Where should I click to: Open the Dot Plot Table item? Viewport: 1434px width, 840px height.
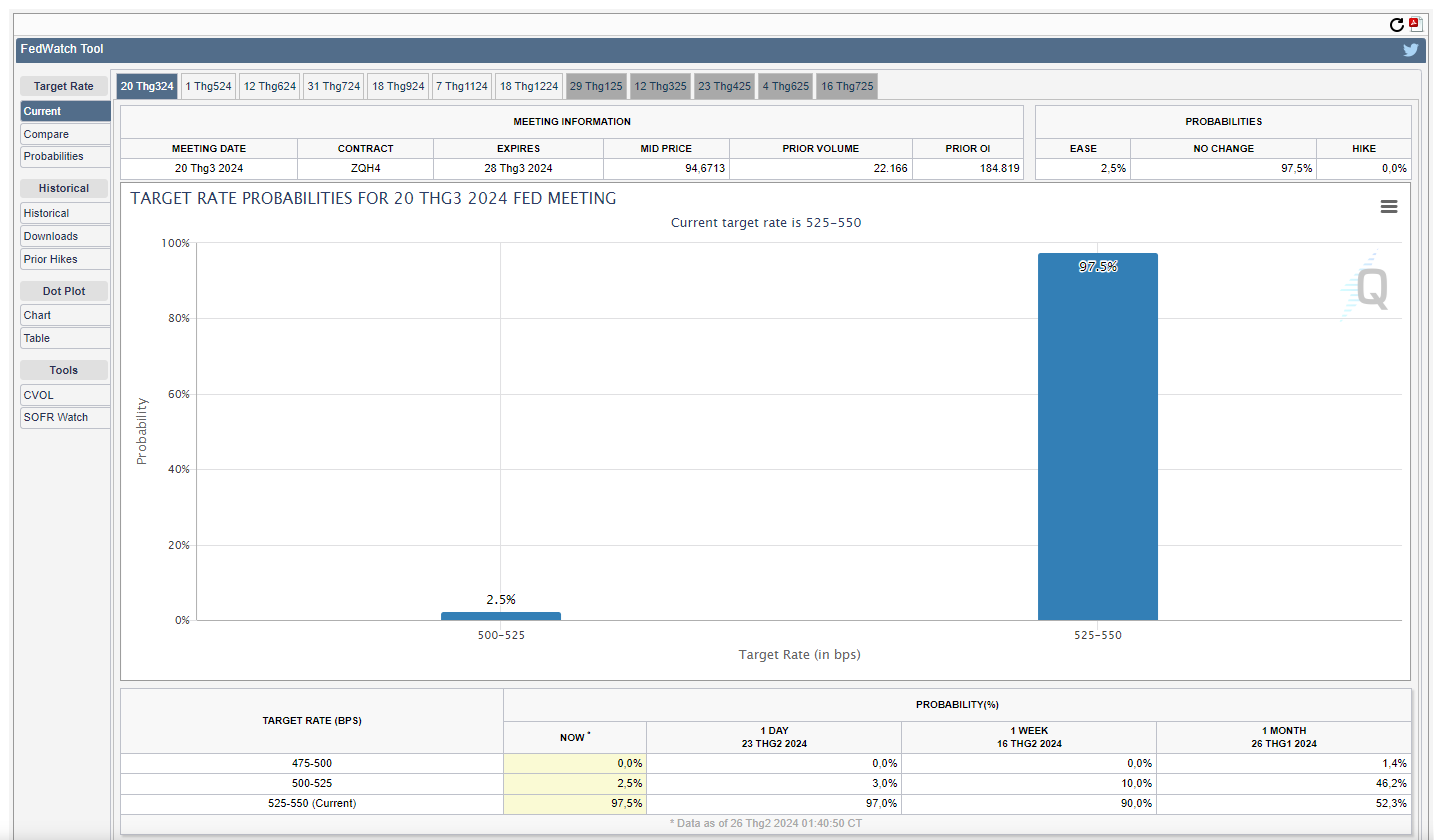point(65,338)
